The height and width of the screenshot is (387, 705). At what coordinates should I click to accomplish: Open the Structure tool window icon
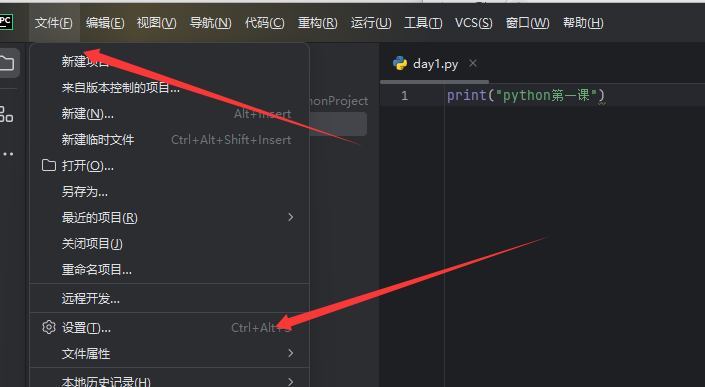tap(6, 114)
